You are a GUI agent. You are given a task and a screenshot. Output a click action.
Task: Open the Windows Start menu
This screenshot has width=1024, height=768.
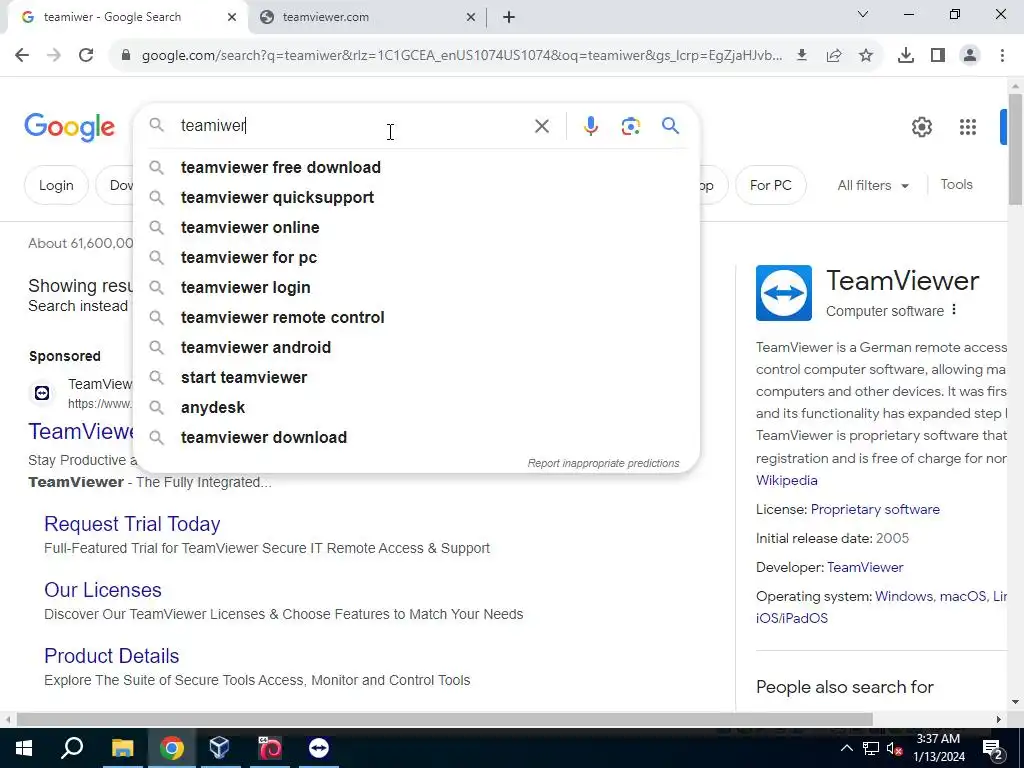coord(23,748)
